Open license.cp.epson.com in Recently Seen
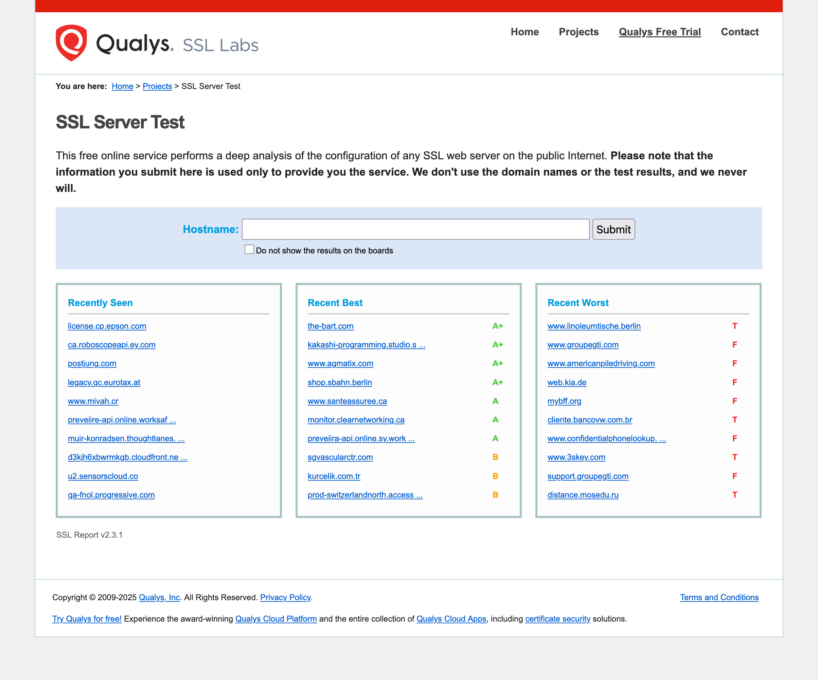This screenshot has height=680, width=818. [x=107, y=326]
